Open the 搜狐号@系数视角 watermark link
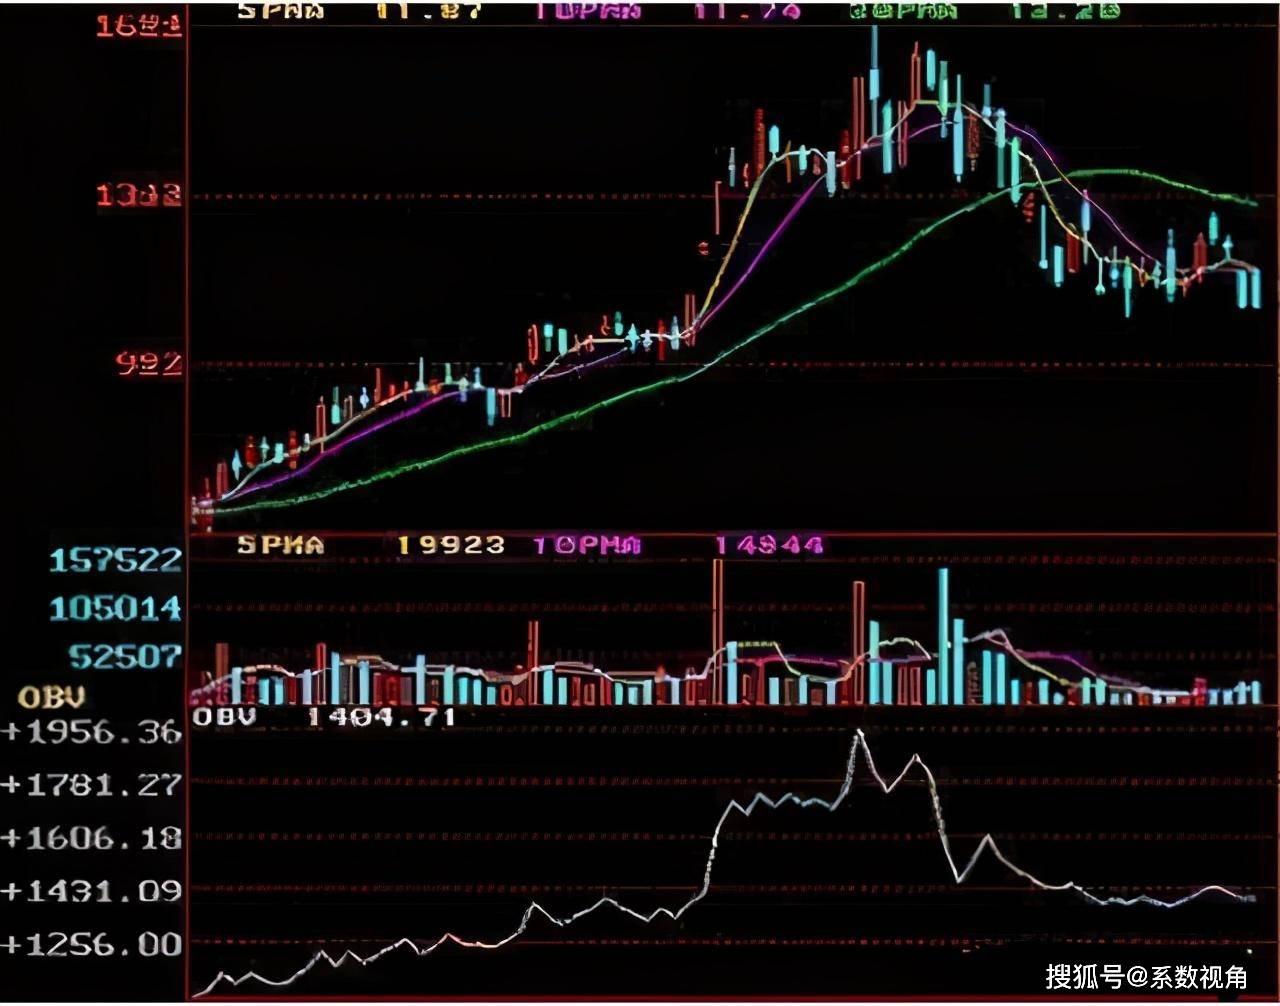Screen dimensions: 1280x1006 (1146, 976)
